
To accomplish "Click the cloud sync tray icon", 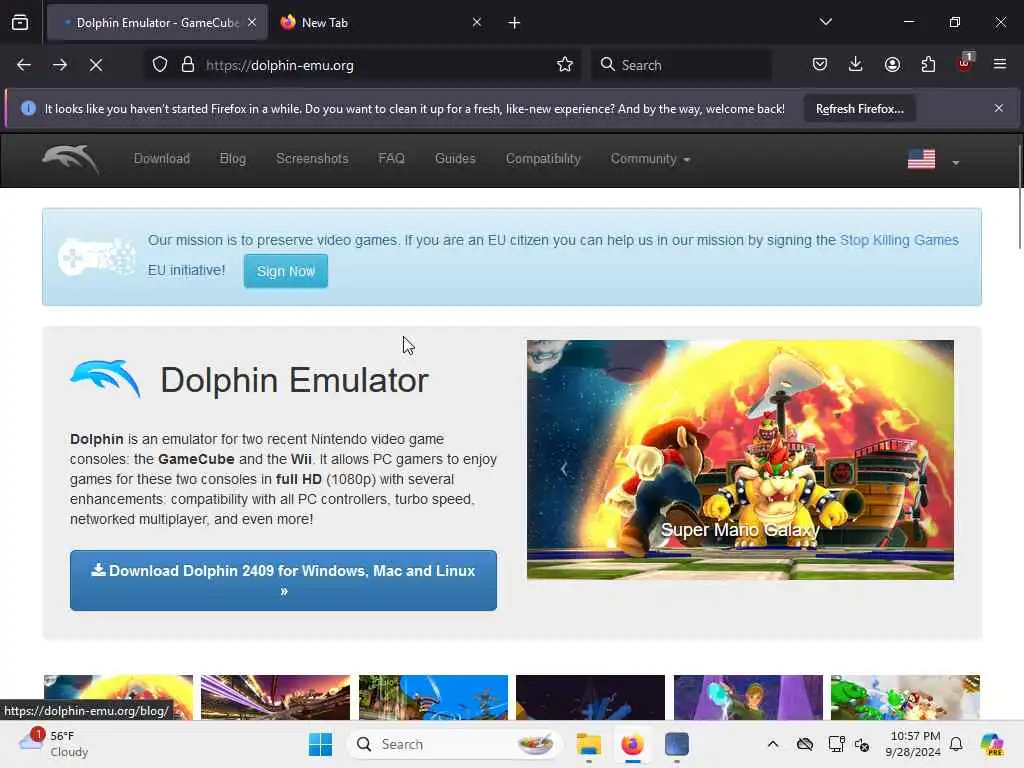I will [805, 744].
